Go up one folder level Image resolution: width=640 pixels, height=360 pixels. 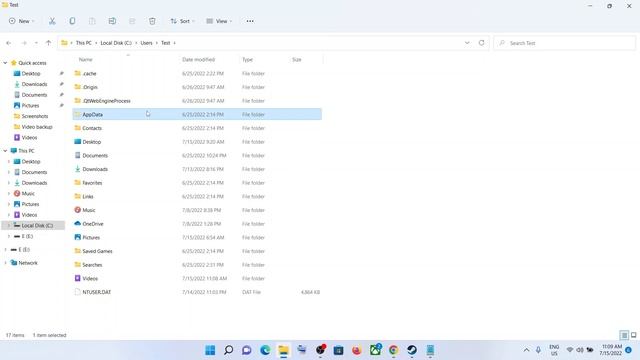tap(48, 43)
